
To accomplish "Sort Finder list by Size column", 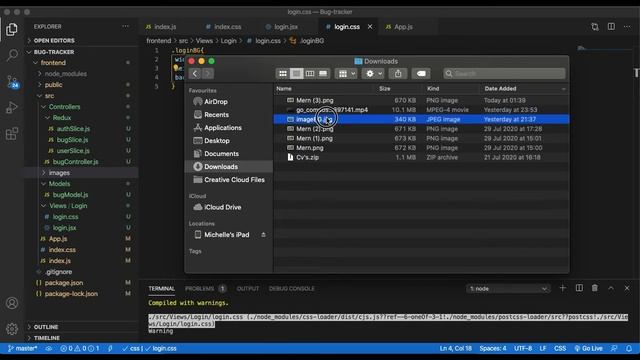I will click(384, 89).
